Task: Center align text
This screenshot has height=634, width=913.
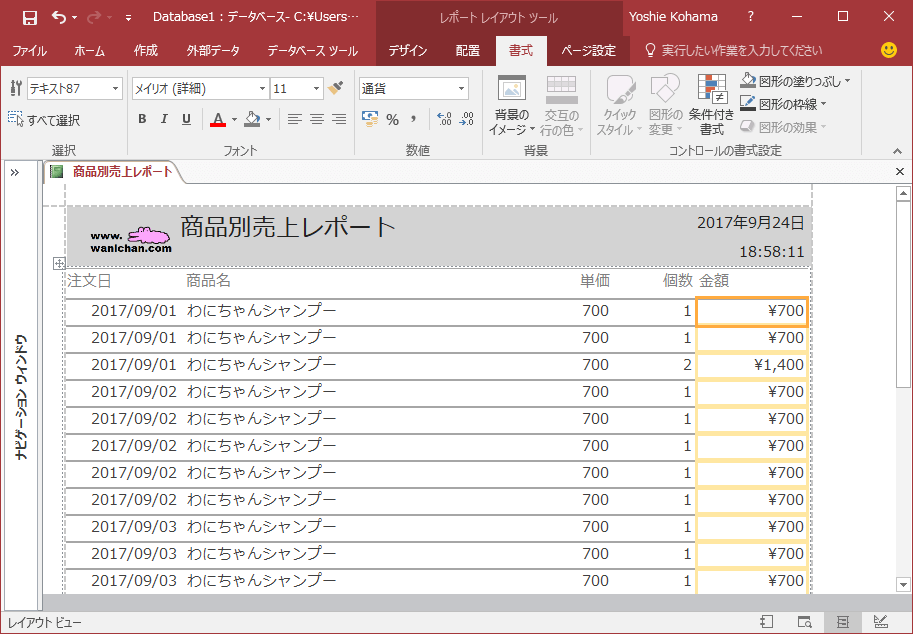Action: point(317,119)
